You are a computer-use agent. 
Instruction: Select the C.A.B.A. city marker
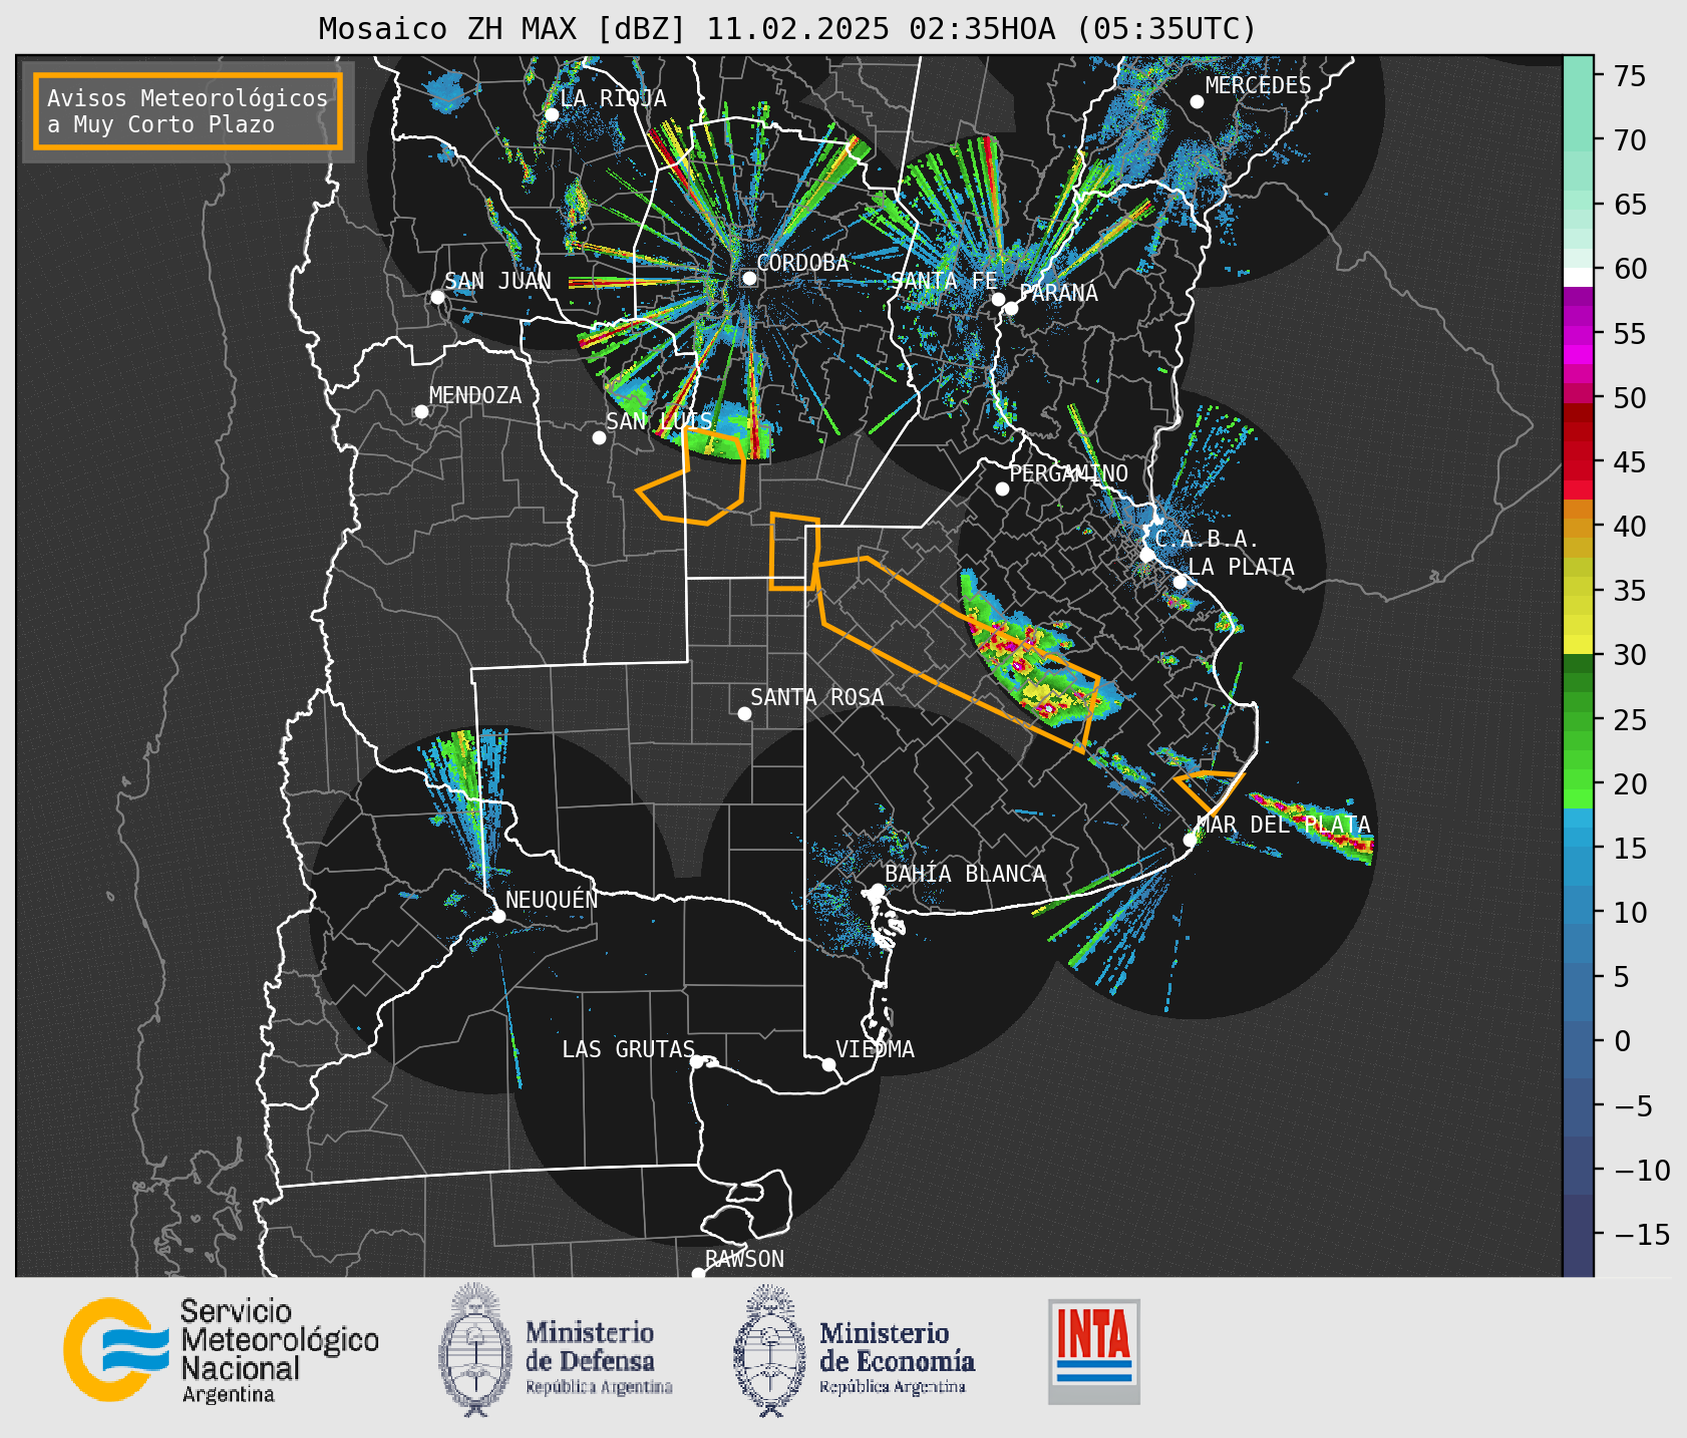(x=1148, y=555)
